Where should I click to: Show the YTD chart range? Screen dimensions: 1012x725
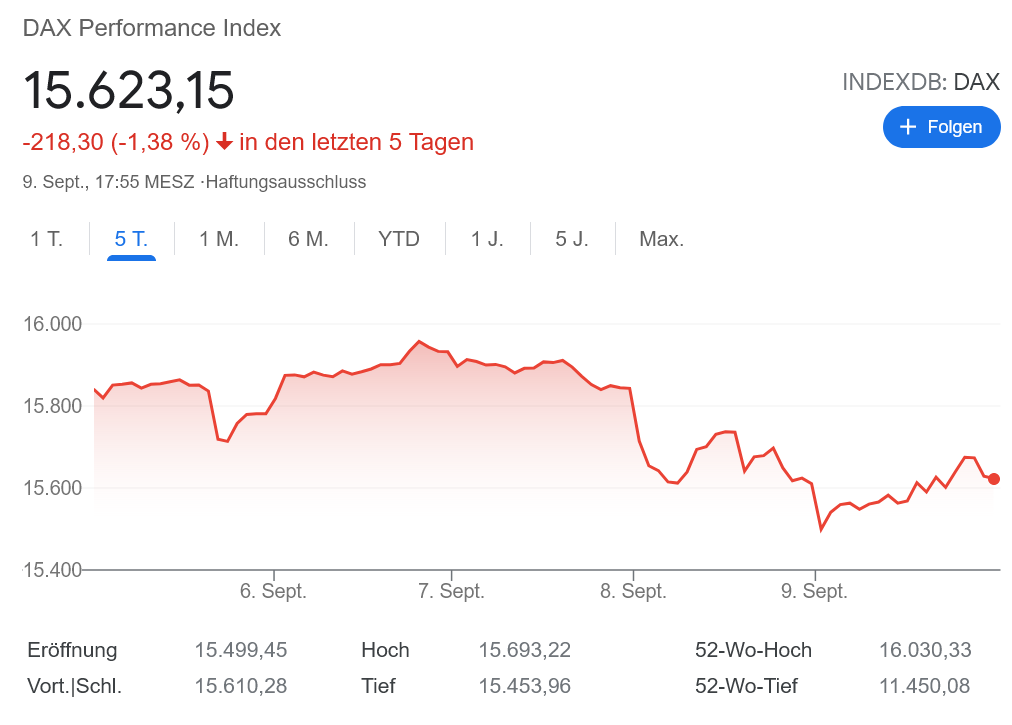(x=399, y=239)
